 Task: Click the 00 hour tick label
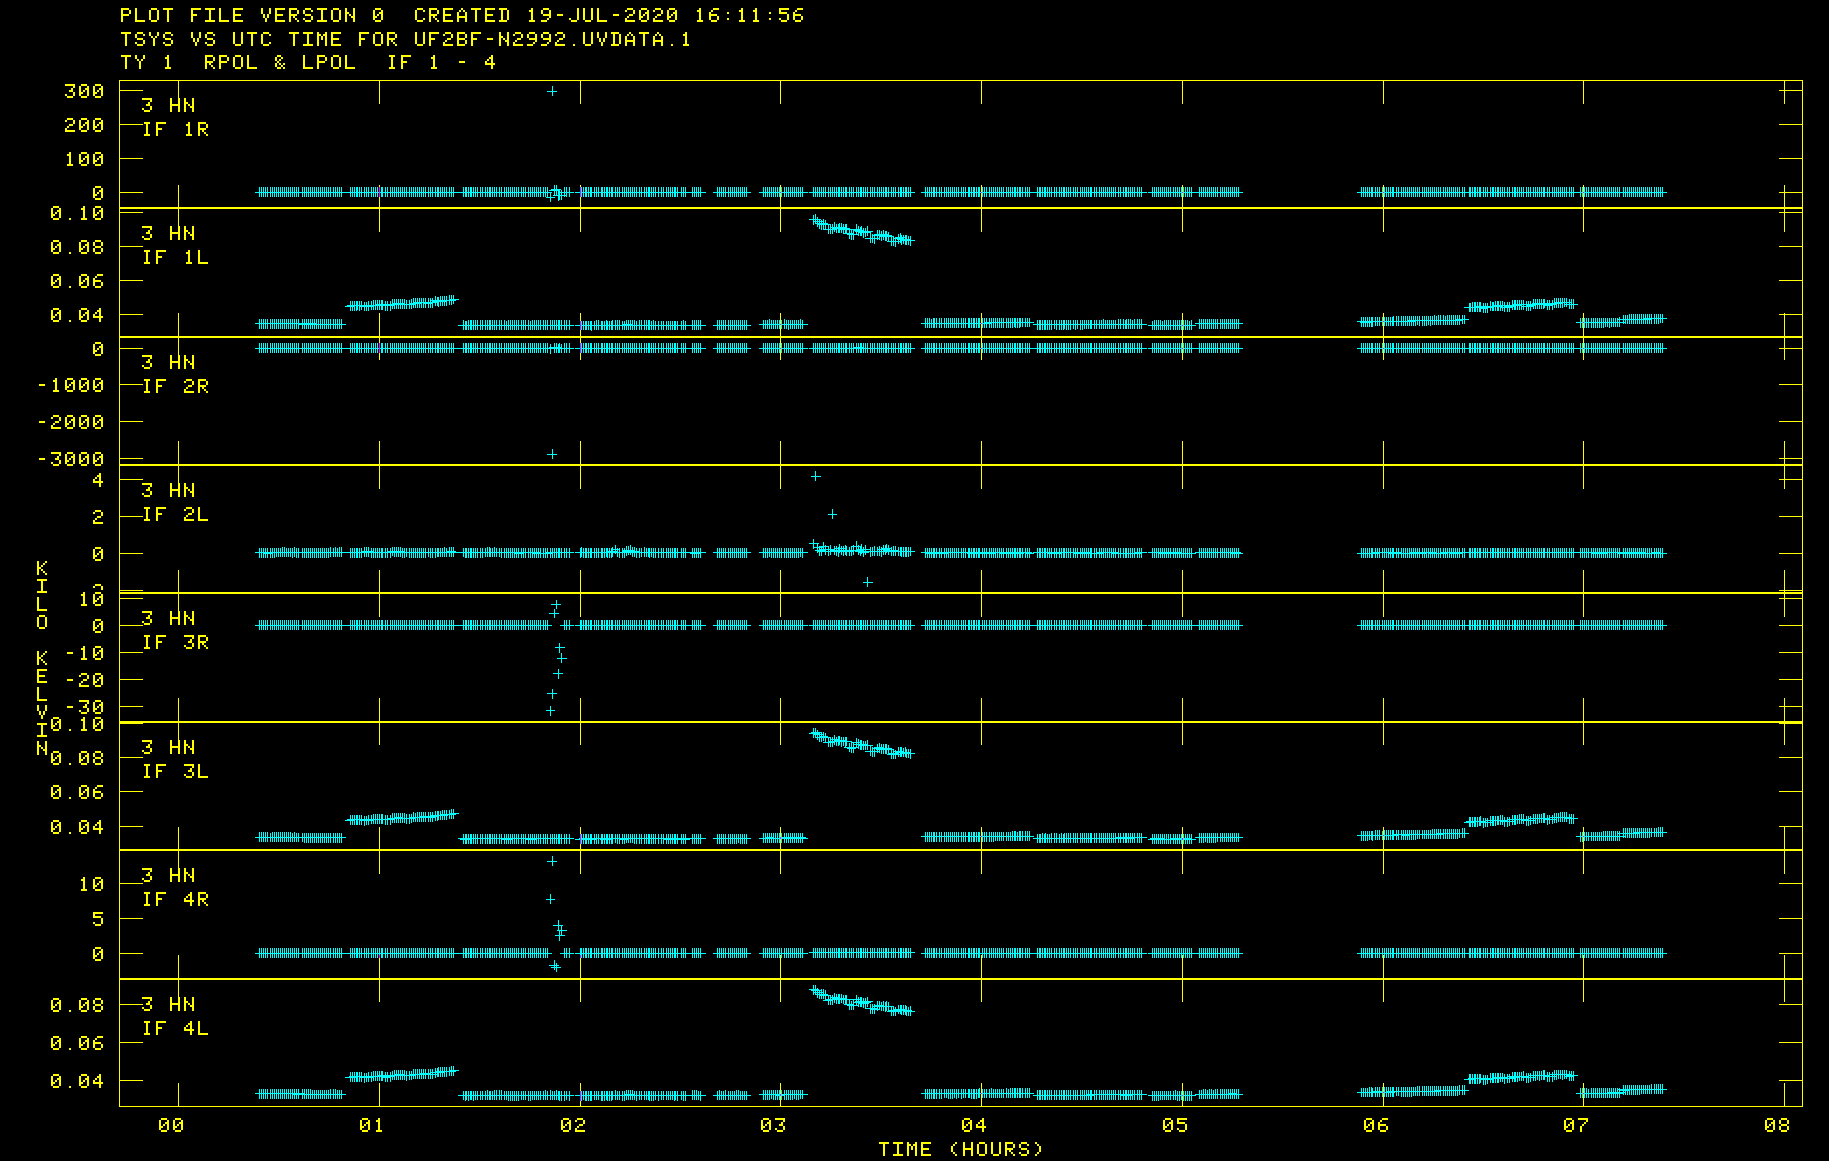point(171,1125)
